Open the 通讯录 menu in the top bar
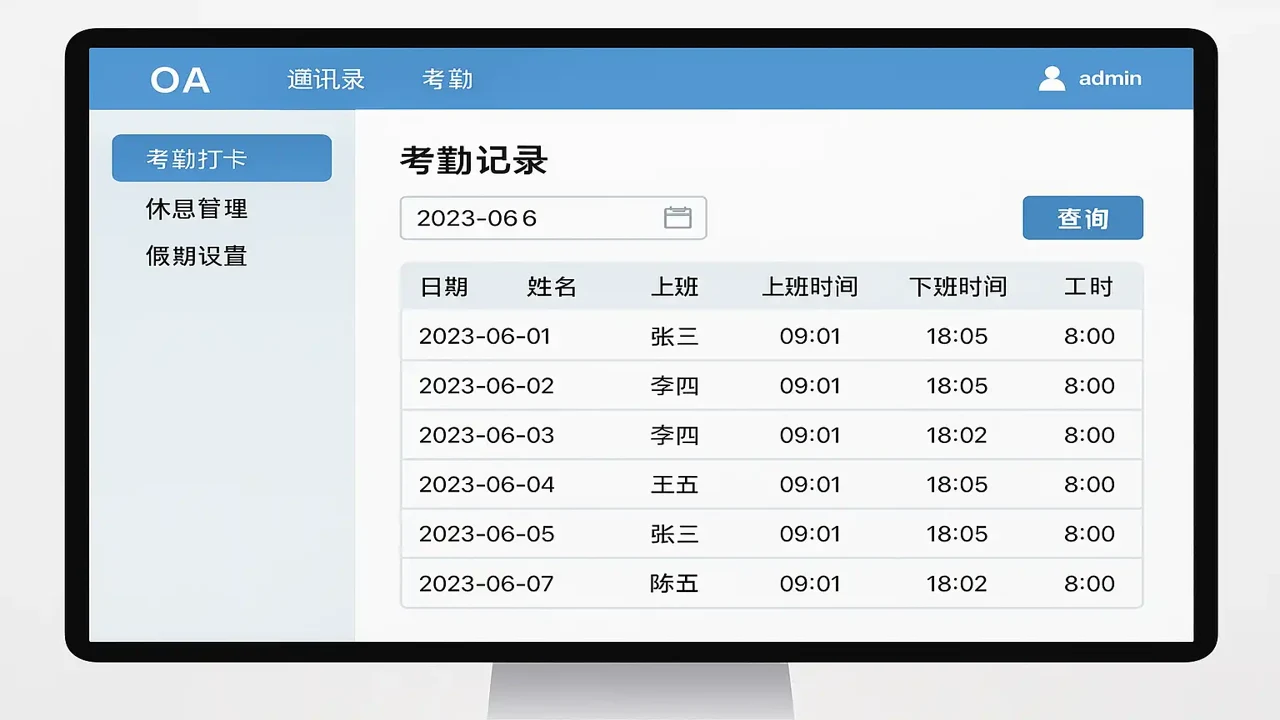The image size is (1280, 720). coord(326,79)
